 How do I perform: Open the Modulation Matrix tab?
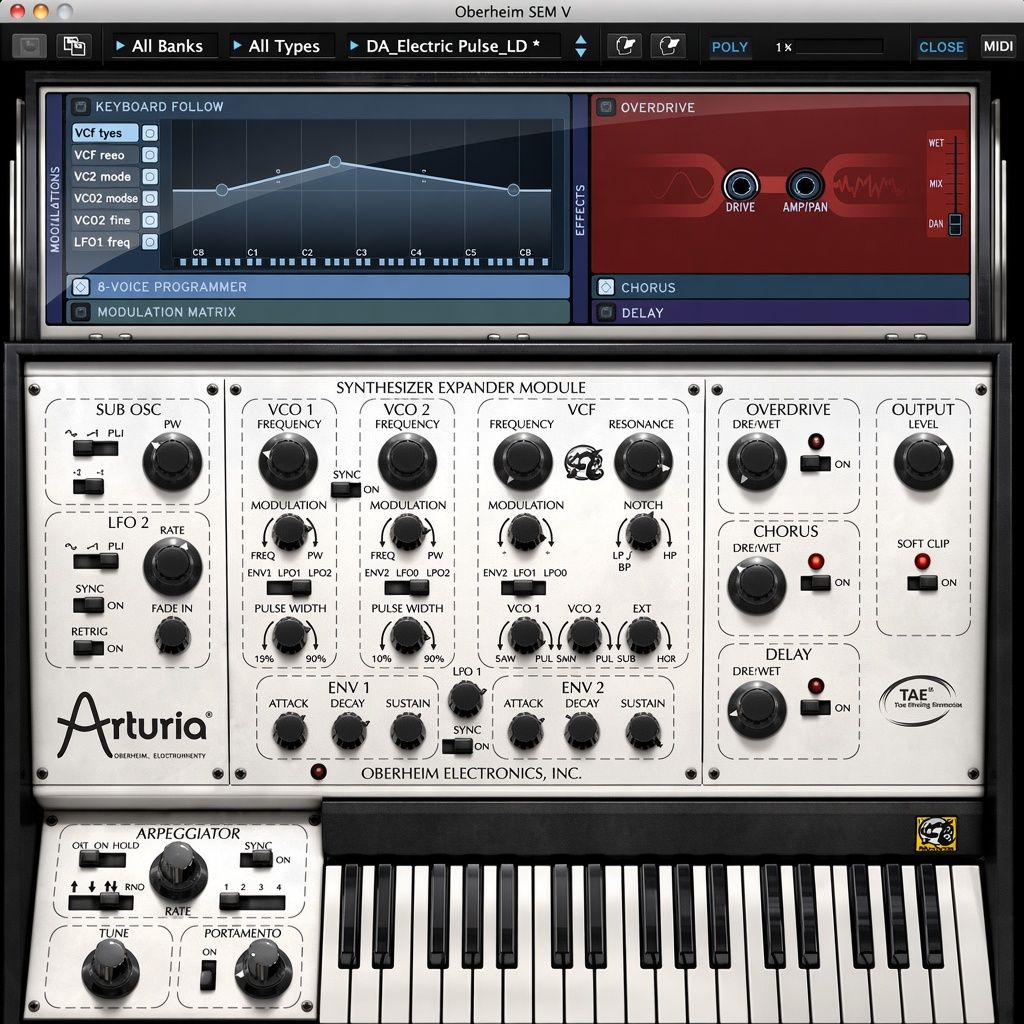point(318,312)
